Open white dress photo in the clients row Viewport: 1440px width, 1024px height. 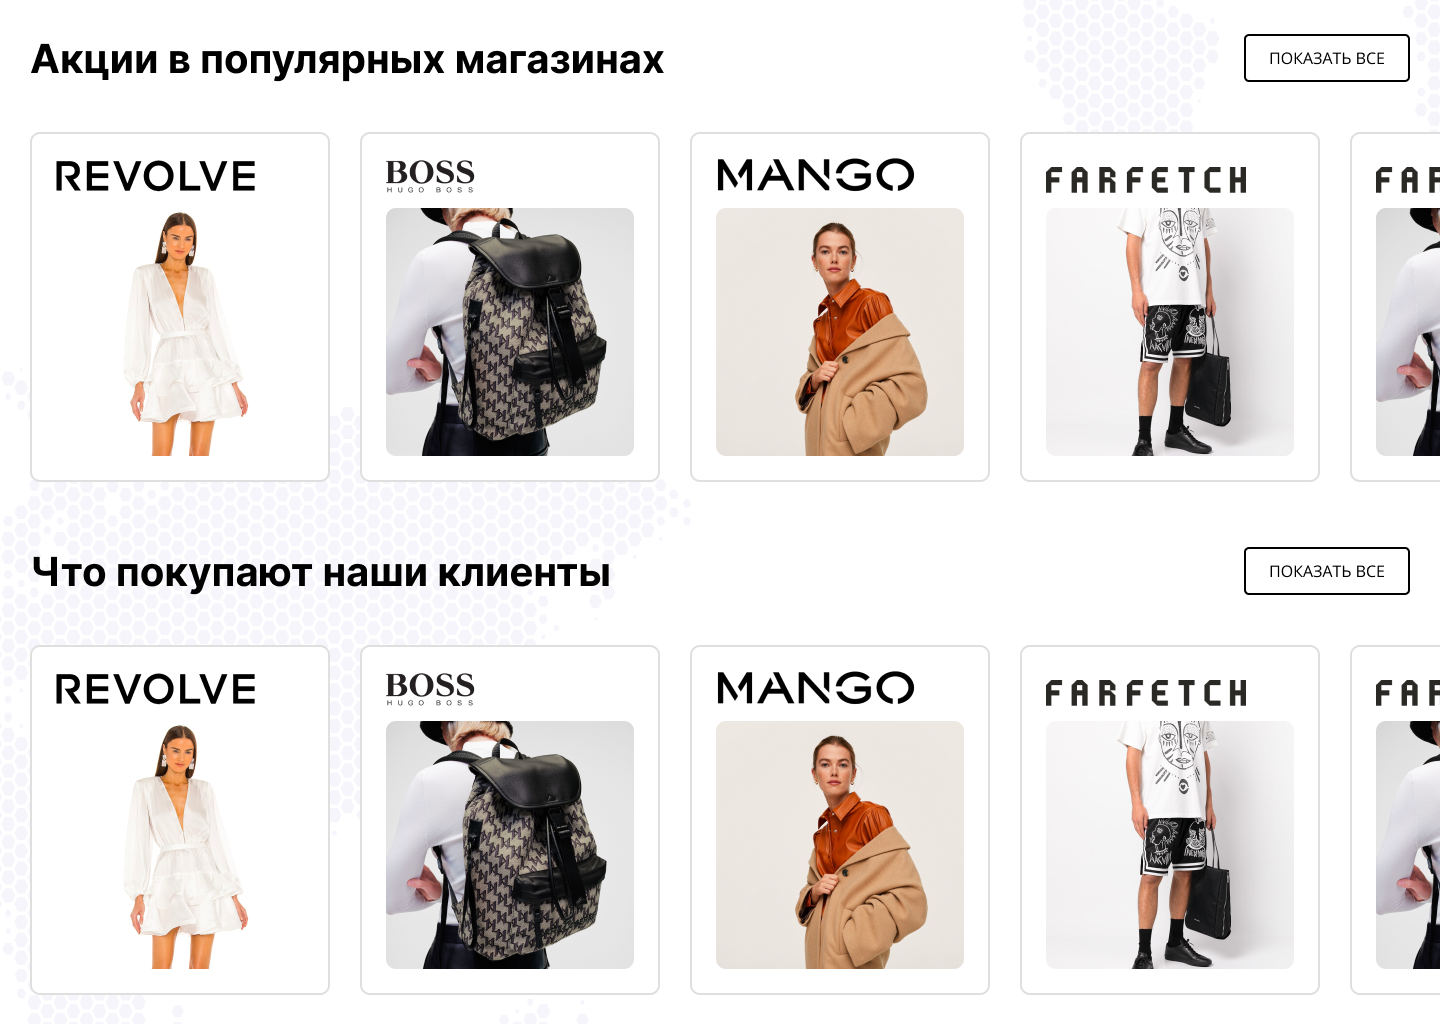(180, 845)
